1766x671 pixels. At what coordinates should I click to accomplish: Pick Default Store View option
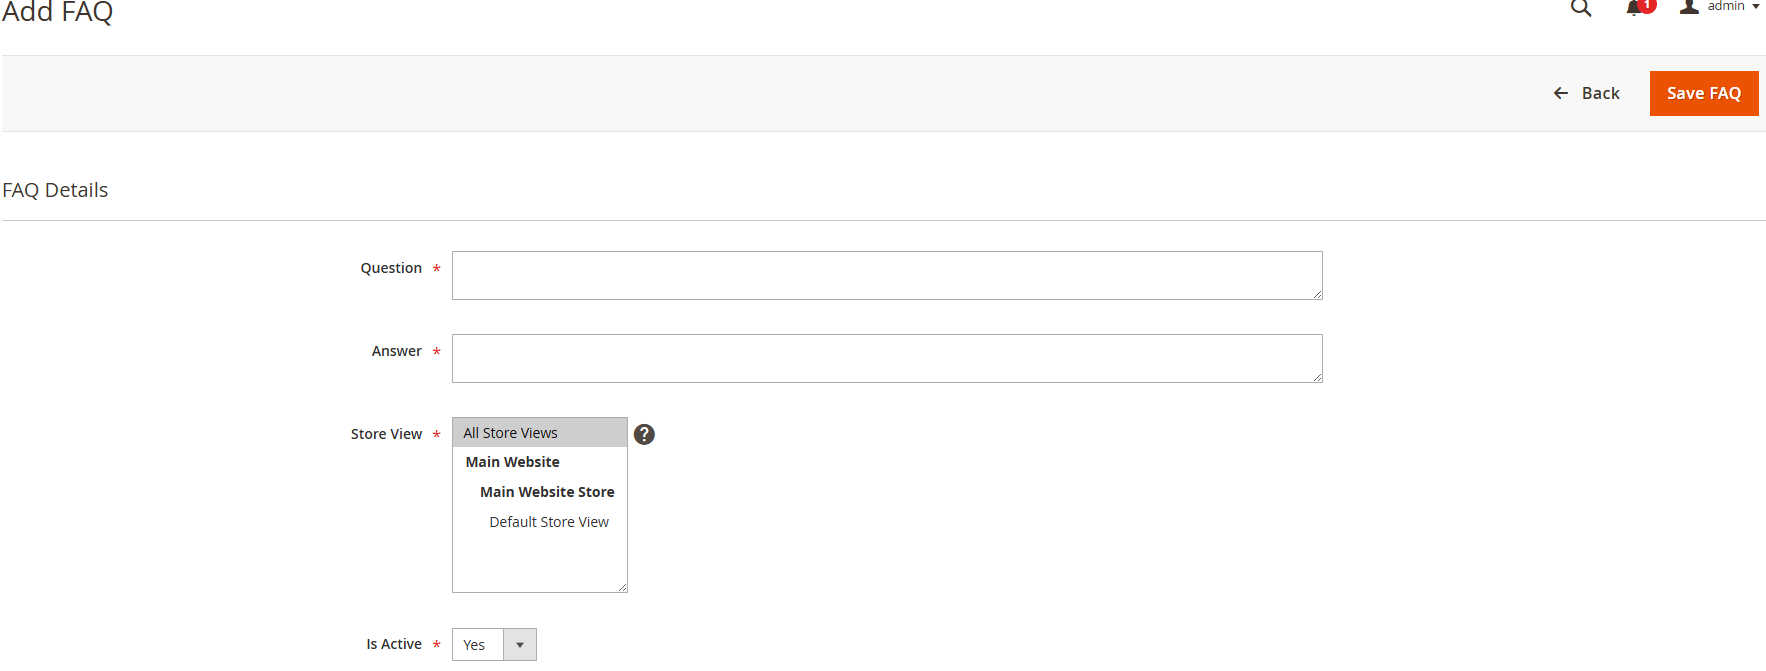pos(549,521)
